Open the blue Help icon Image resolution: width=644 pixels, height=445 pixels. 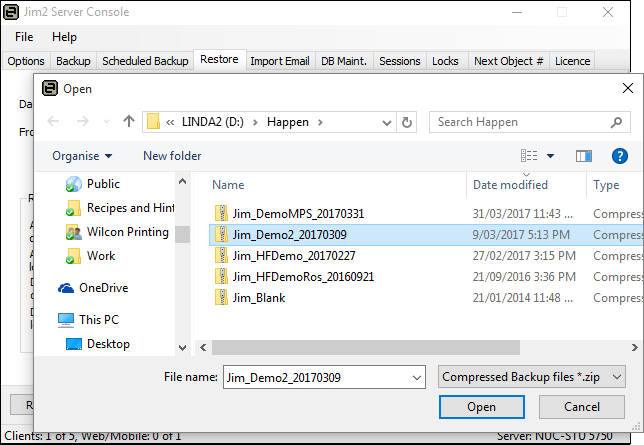pyautogui.click(x=619, y=156)
